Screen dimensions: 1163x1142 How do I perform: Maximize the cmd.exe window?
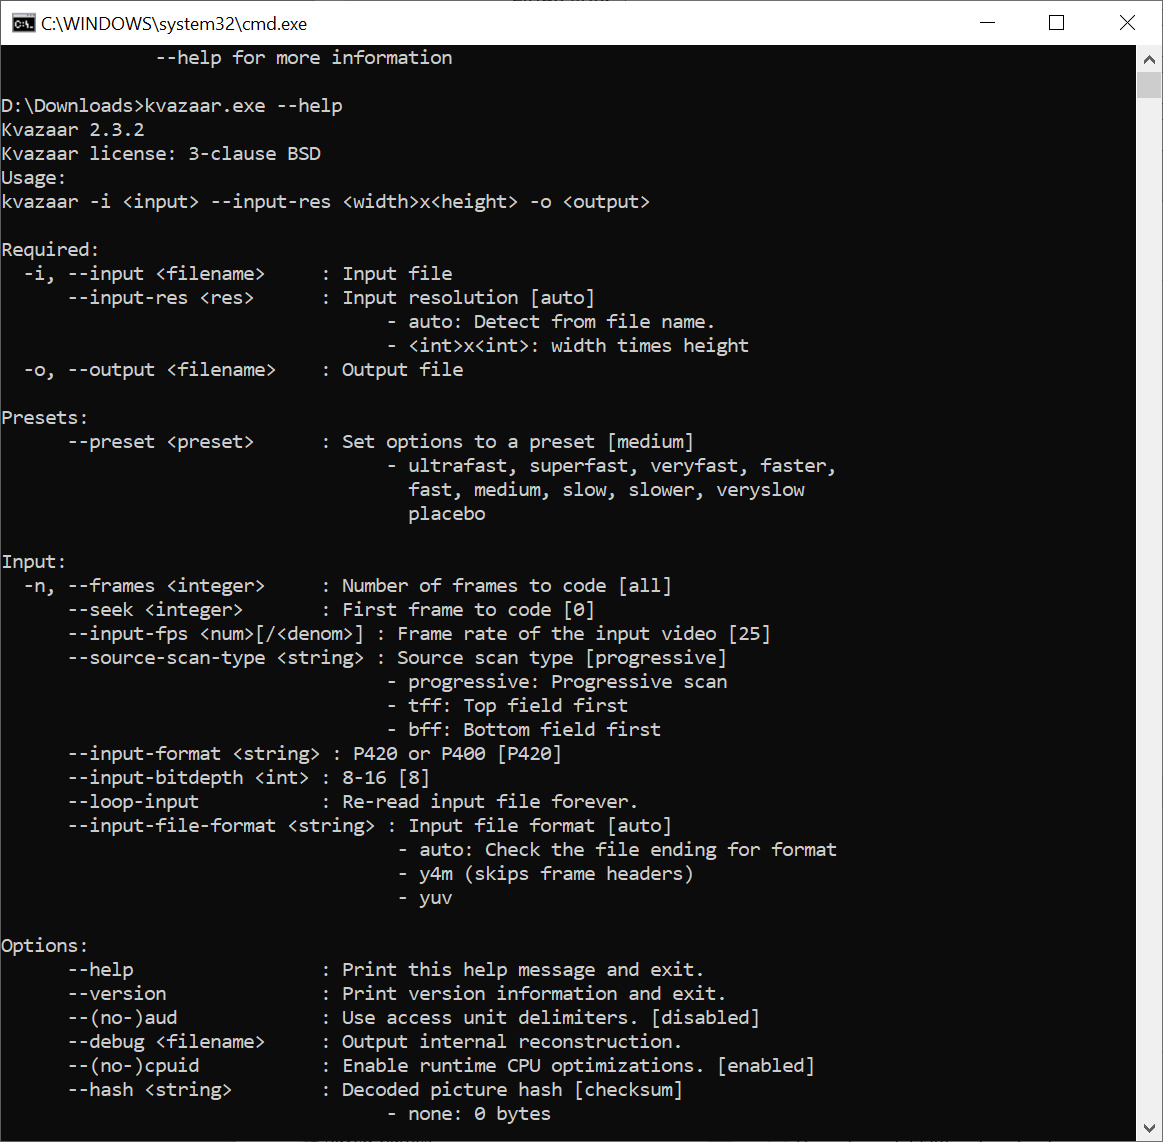point(1057,23)
